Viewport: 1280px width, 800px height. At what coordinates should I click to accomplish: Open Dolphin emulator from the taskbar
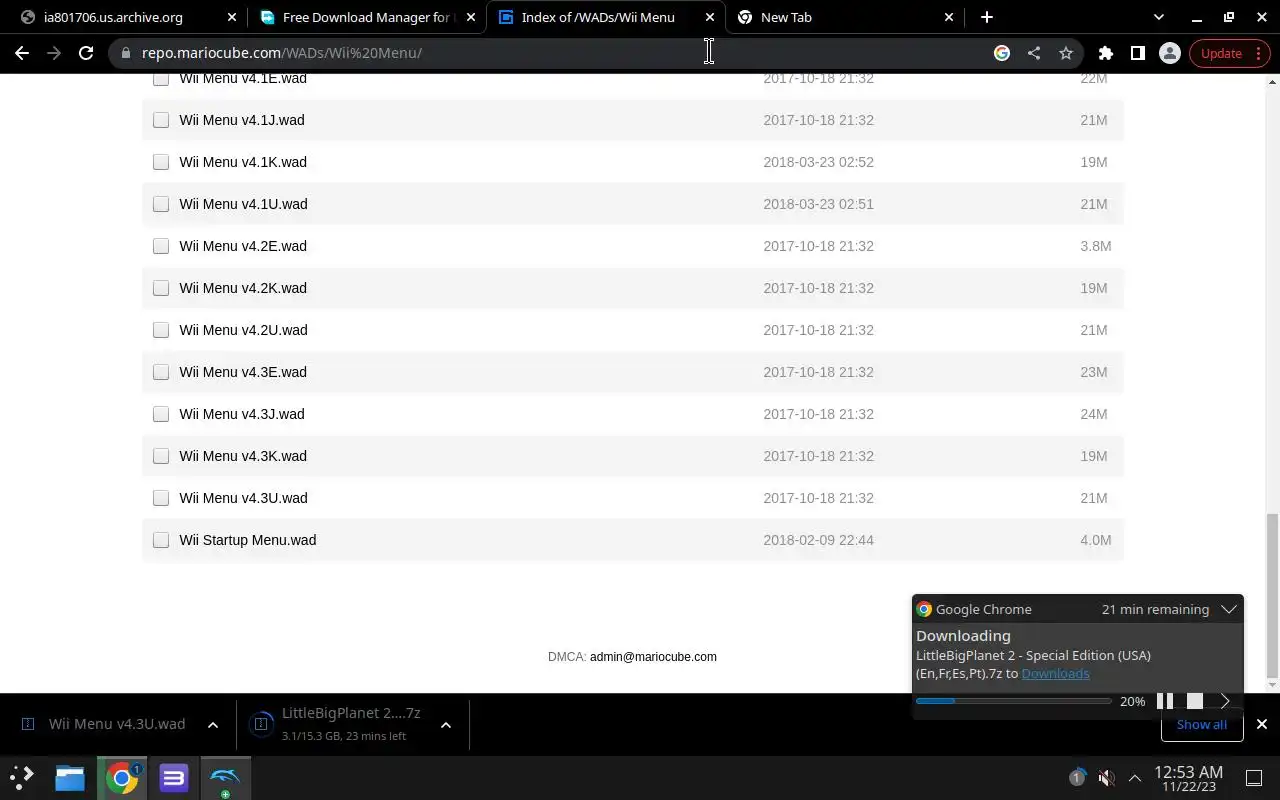click(225, 777)
